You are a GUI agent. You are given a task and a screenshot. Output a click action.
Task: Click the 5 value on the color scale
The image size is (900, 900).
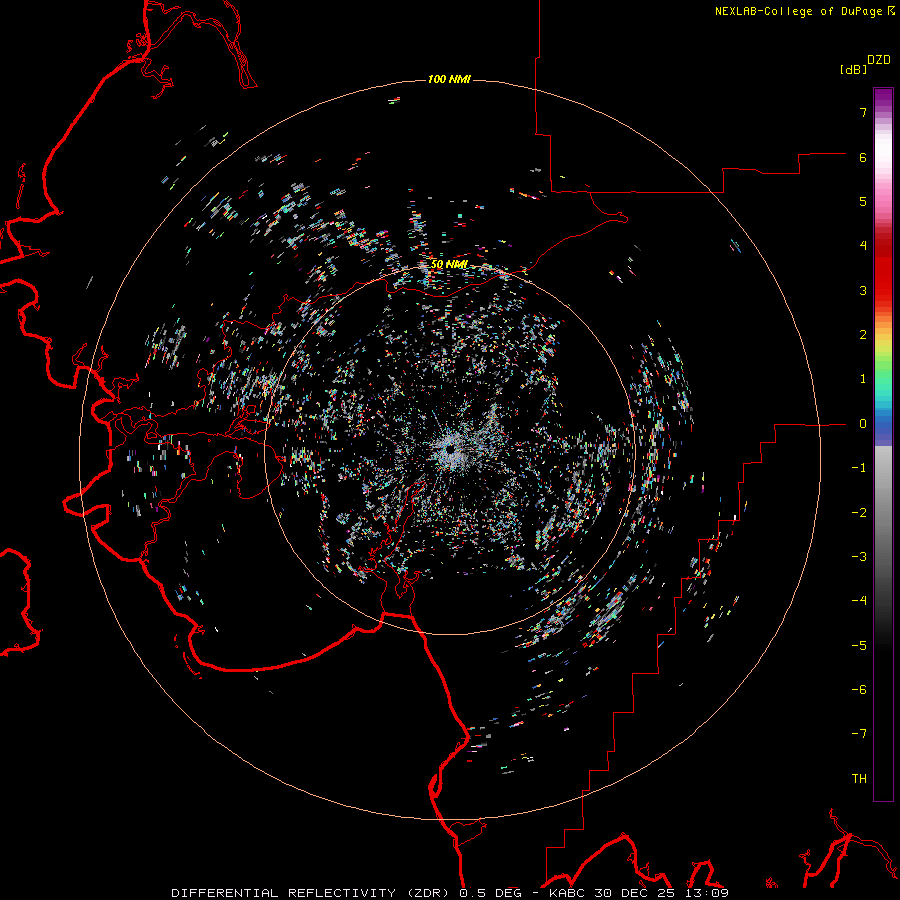click(863, 201)
